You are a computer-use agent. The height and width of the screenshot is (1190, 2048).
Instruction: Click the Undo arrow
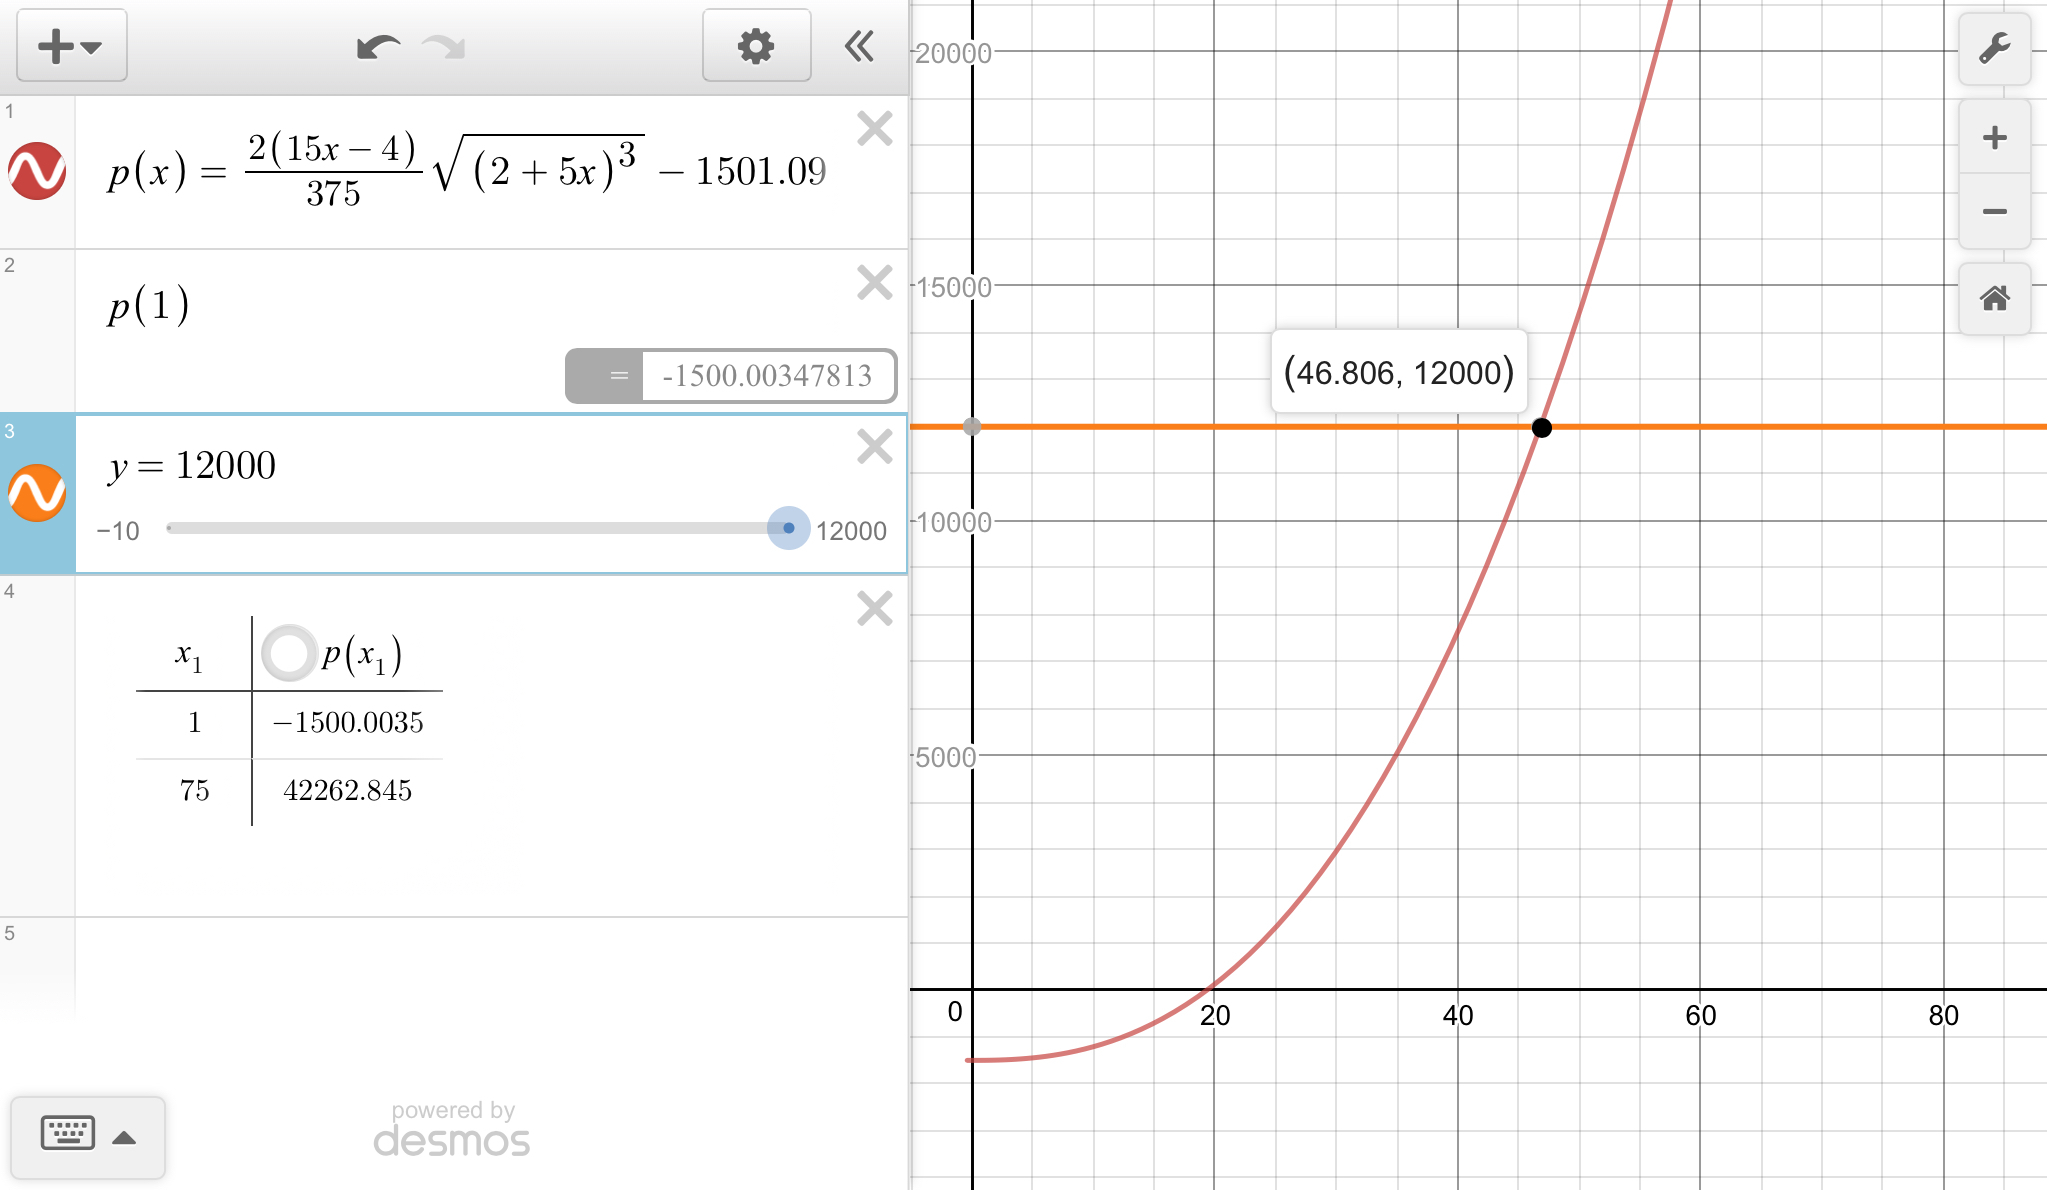click(x=378, y=47)
